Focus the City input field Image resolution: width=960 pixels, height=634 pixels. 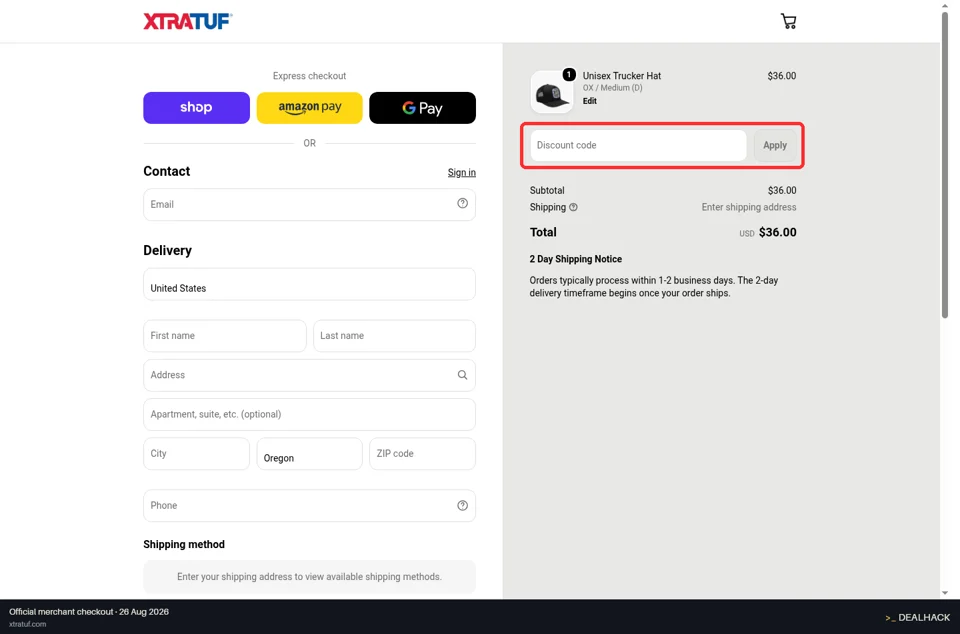click(x=197, y=453)
